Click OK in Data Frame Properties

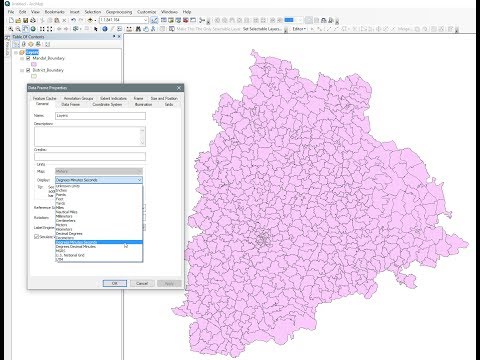click(x=115, y=283)
